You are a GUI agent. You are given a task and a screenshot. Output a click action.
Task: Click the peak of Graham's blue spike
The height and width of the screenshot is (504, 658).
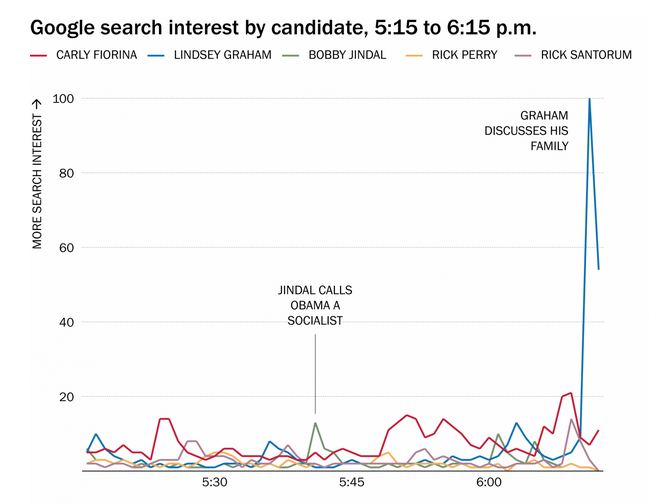[589, 99]
